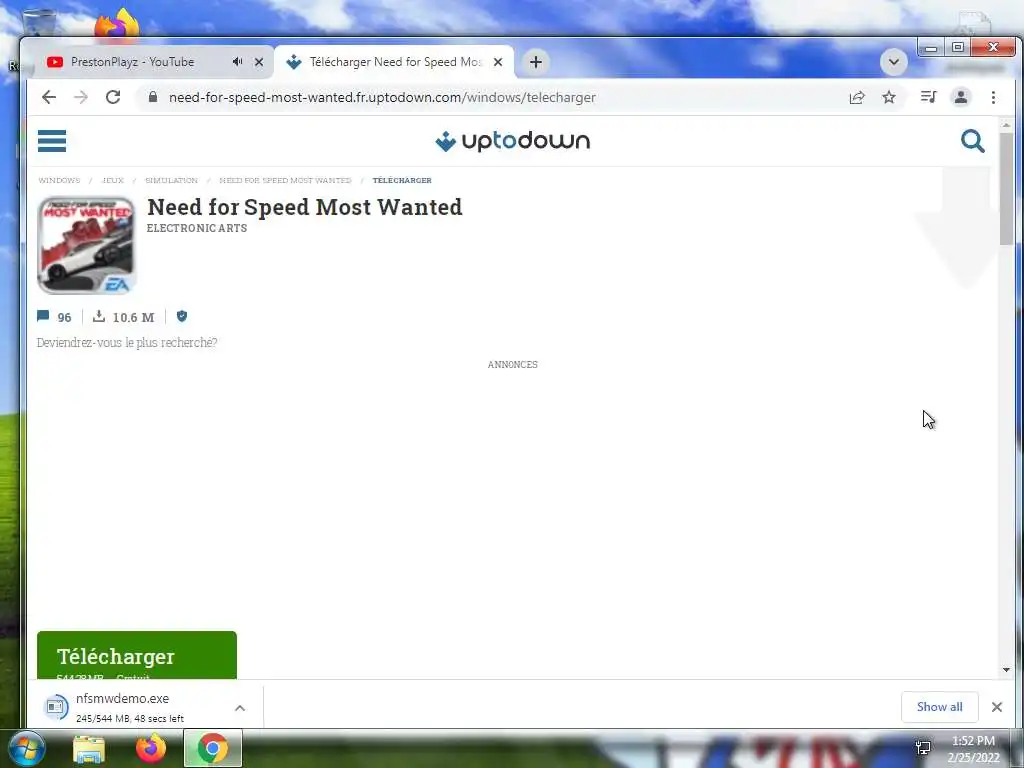Select the Télécharger Need for Speed tab

[x=394, y=62]
